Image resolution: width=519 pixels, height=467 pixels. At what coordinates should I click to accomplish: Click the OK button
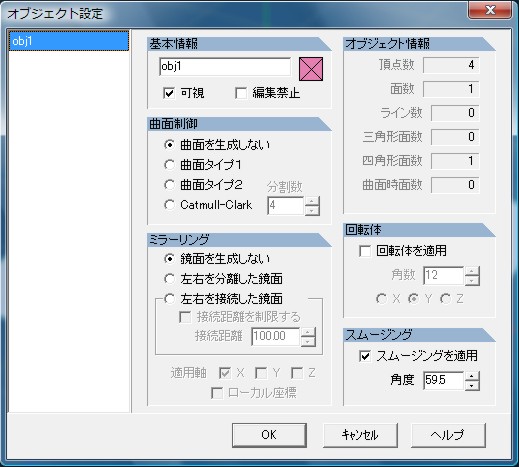tap(269, 435)
